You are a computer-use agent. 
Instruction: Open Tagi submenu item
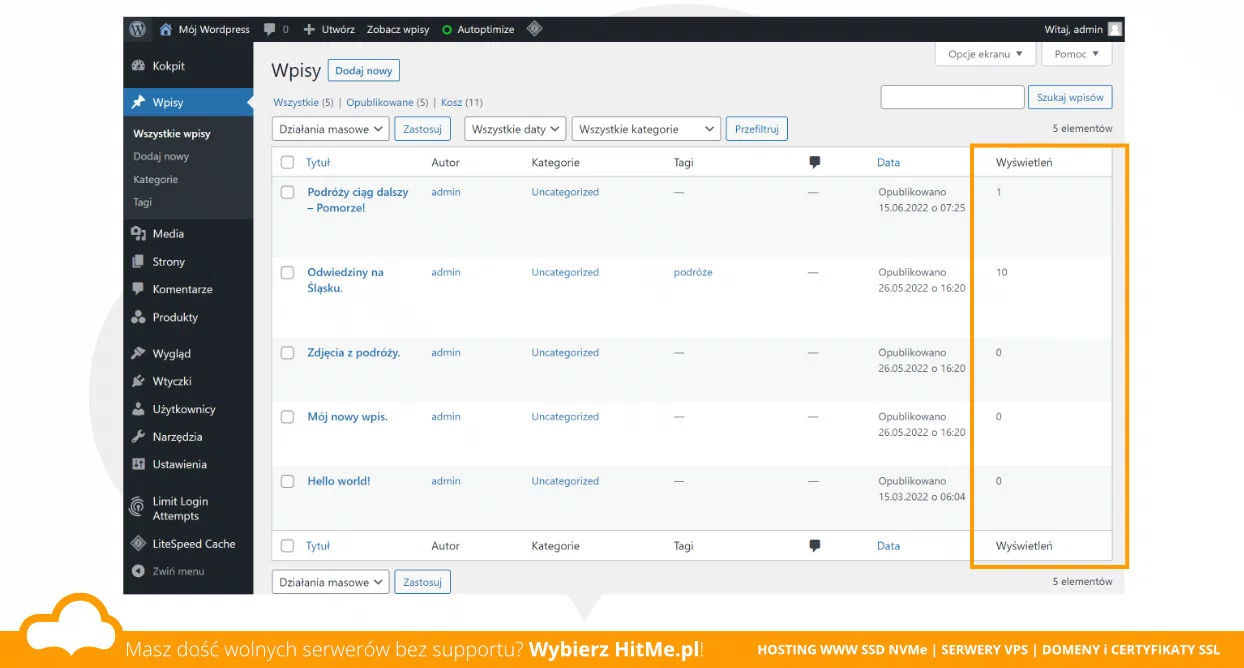tap(143, 202)
